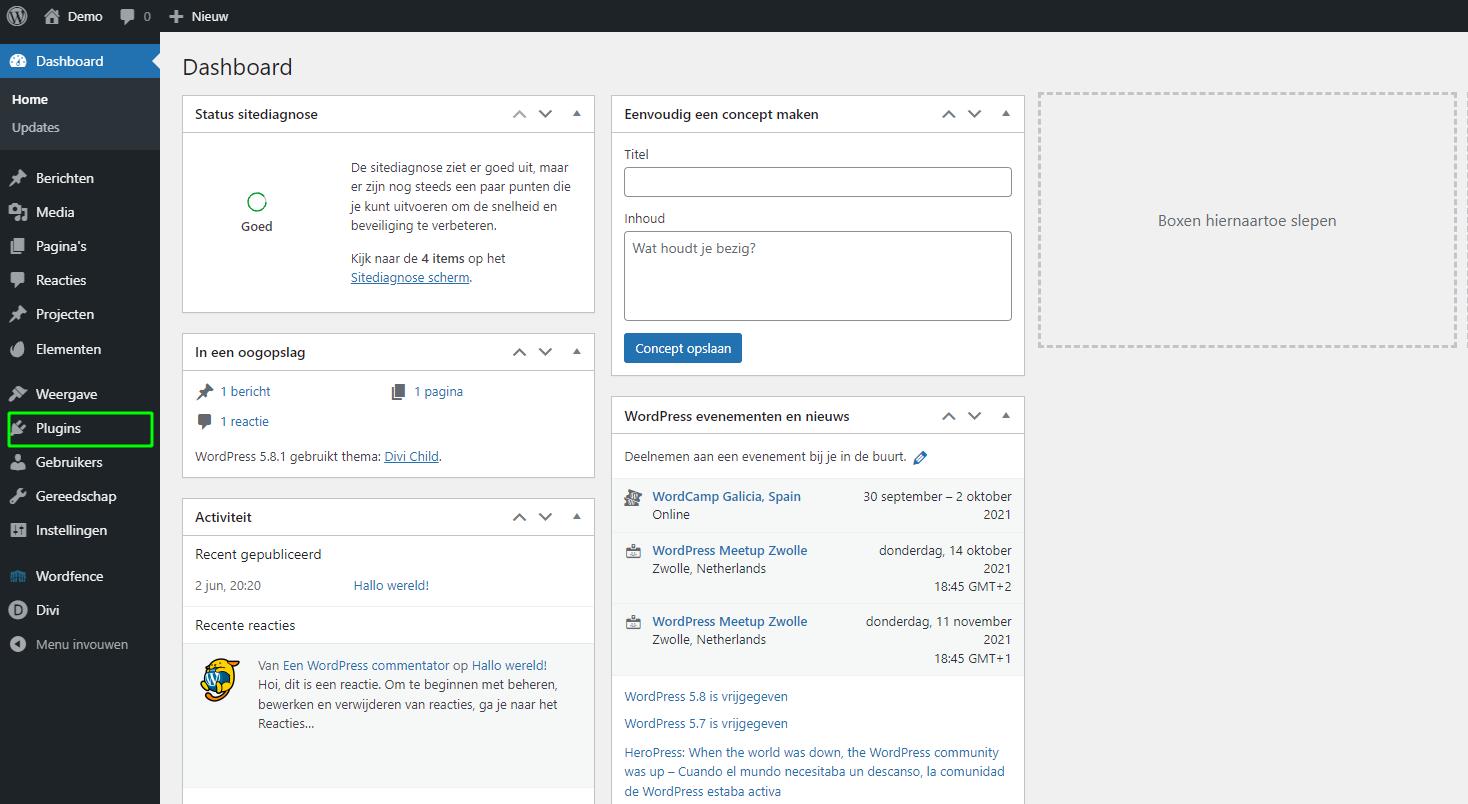
Task: Open the Hallo wereld! recent post link
Action: click(x=391, y=586)
